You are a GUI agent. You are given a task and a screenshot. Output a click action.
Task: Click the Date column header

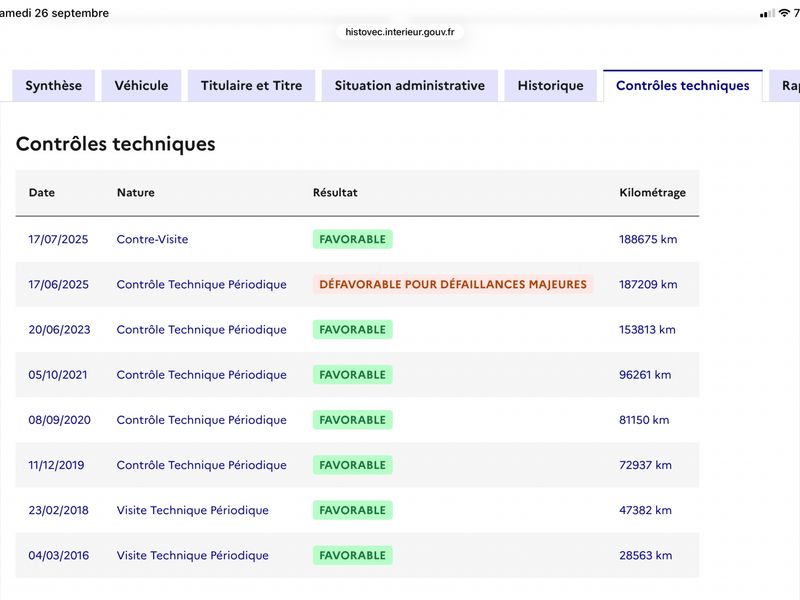pyautogui.click(x=42, y=192)
